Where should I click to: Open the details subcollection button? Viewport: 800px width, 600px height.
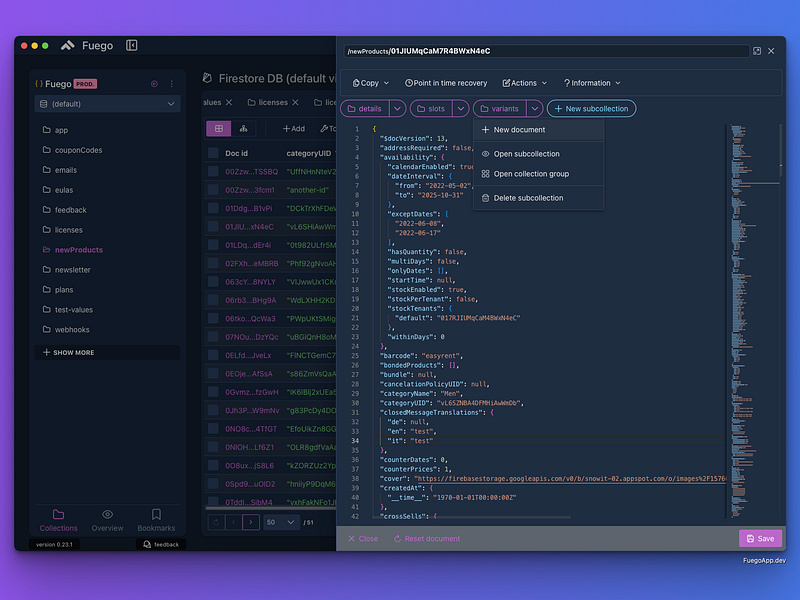tap(365, 109)
